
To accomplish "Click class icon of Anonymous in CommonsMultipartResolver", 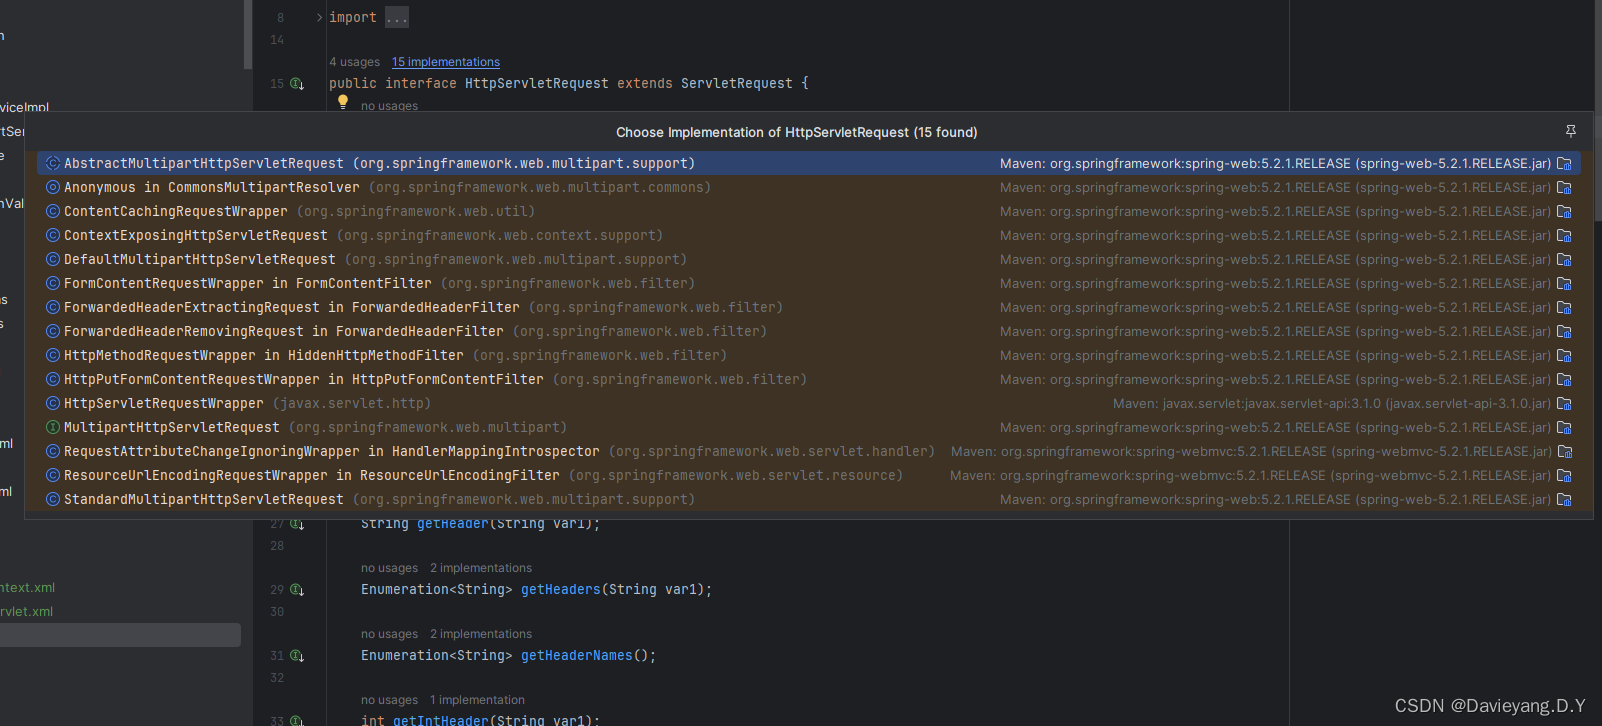I will pyautogui.click(x=53, y=188).
